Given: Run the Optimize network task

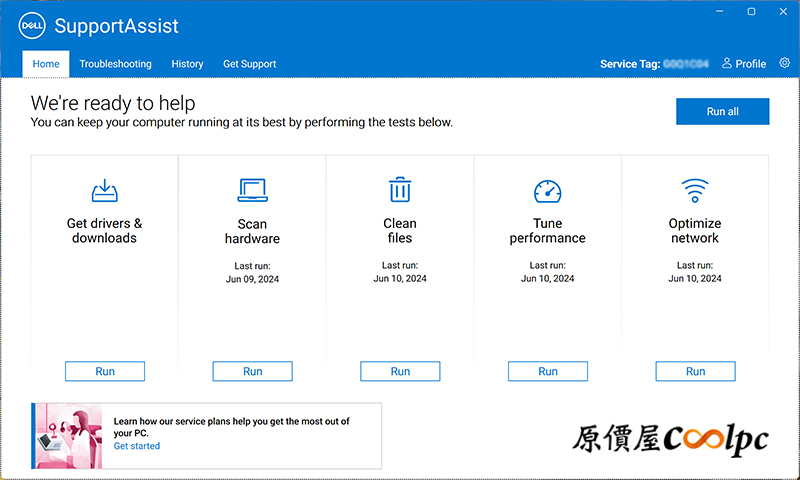Looking at the screenshot, I should pyautogui.click(x=695, y=371).
